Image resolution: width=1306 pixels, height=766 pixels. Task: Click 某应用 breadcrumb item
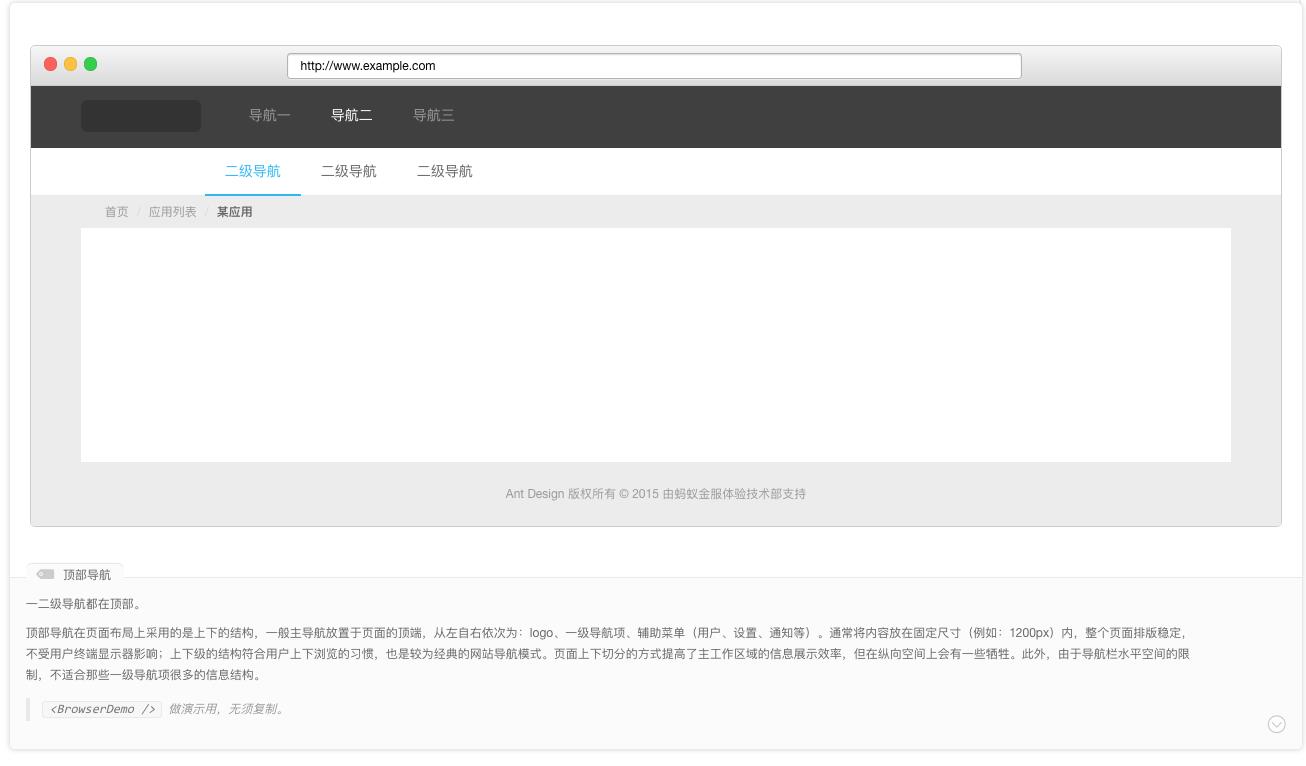pos(235,212)
